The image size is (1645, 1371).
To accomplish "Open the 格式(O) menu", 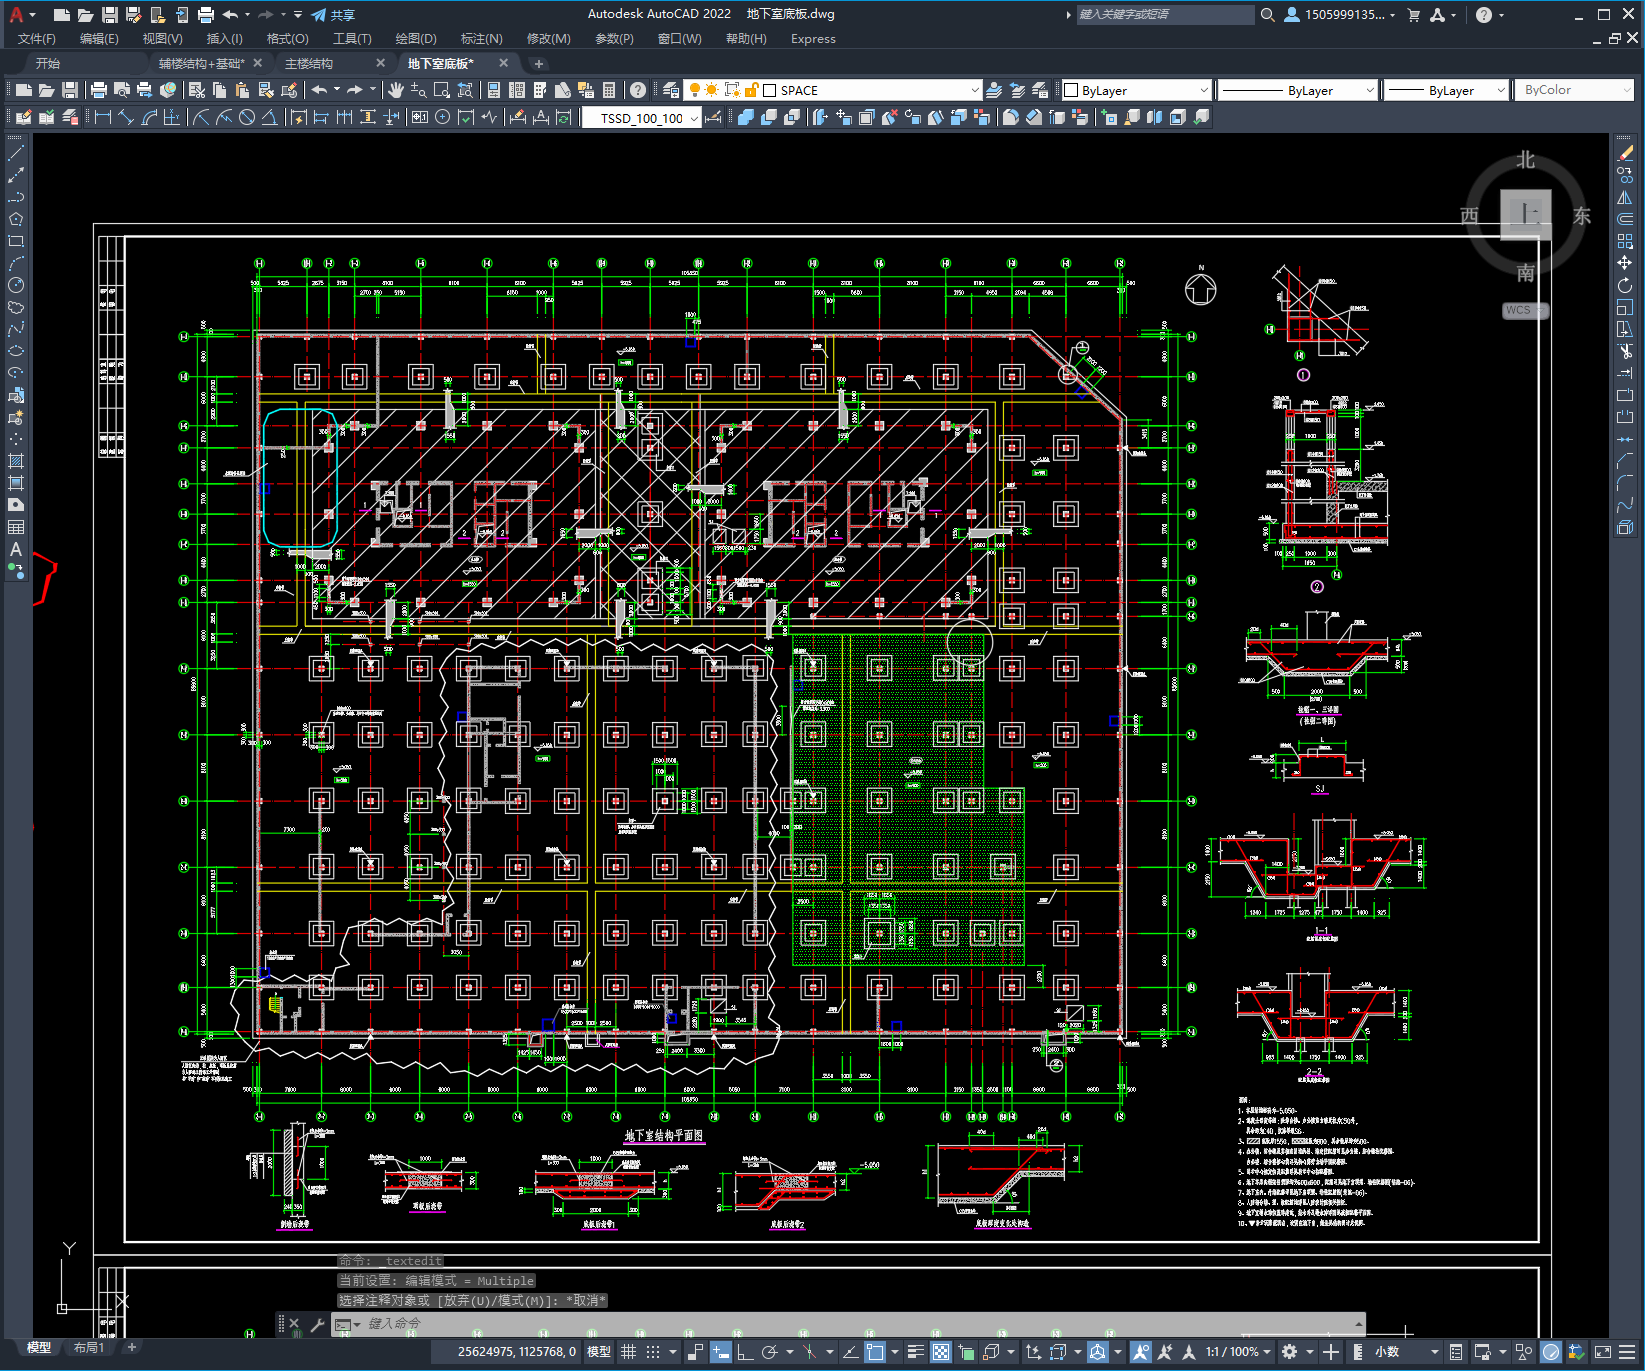I will click(x=287, y=39).
